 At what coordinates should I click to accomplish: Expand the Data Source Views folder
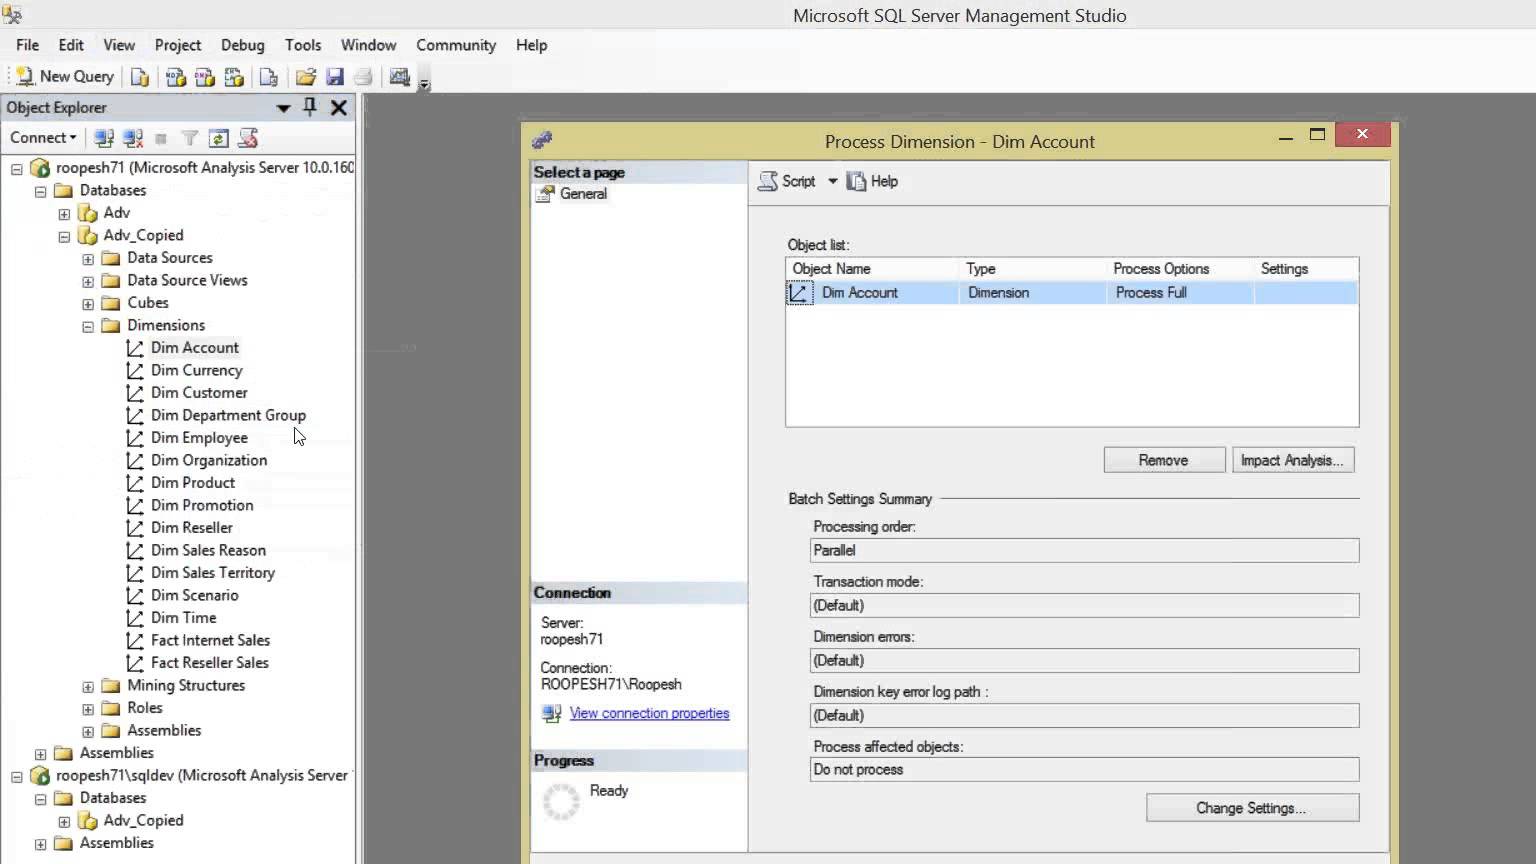coord(88,281)
